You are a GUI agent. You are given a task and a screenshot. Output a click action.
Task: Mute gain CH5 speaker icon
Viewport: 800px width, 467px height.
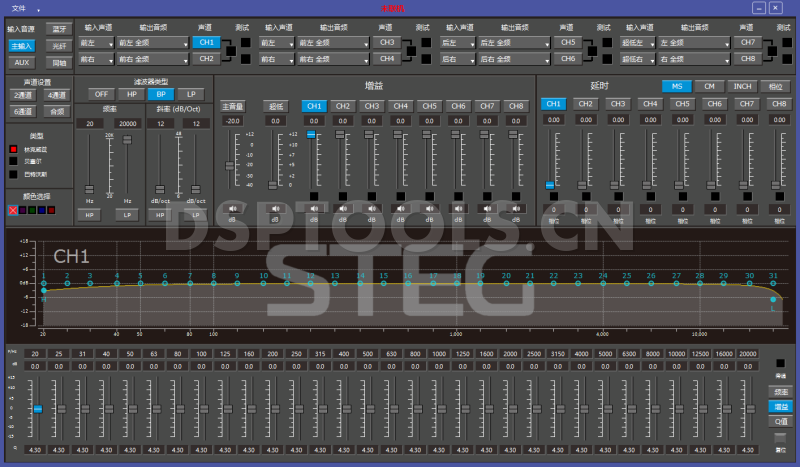[x=430, y=209]
